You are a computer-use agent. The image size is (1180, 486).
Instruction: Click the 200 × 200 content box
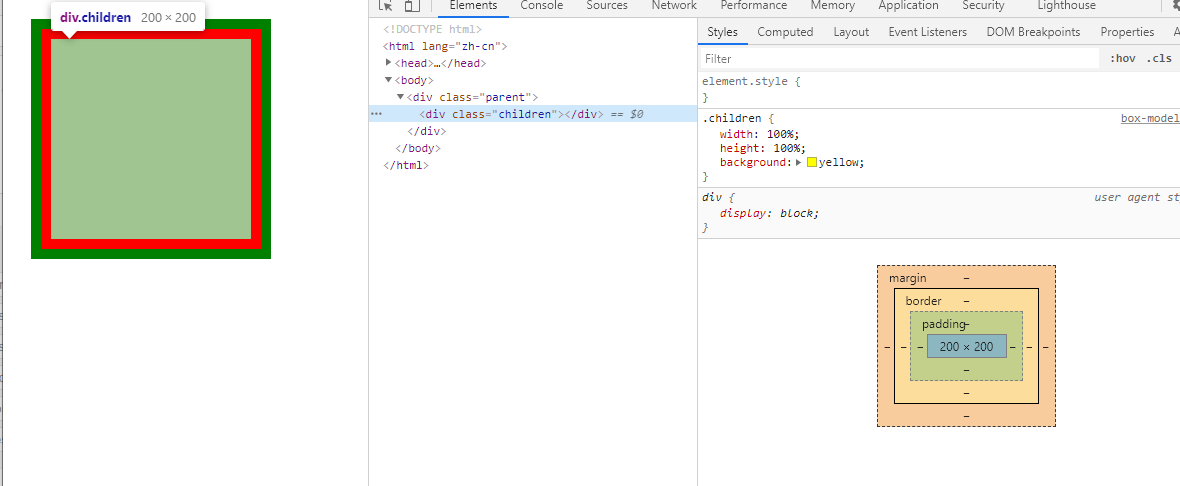pos(966,347)
